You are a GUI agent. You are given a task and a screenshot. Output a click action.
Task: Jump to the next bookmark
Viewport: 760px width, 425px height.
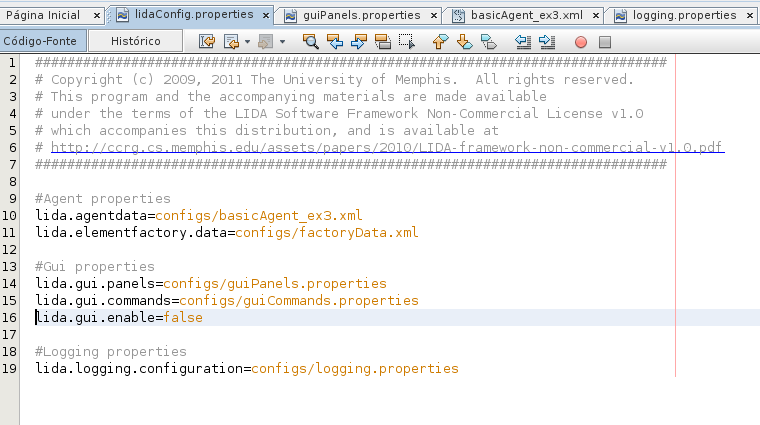pyautogui.click(x=464, y=41)
